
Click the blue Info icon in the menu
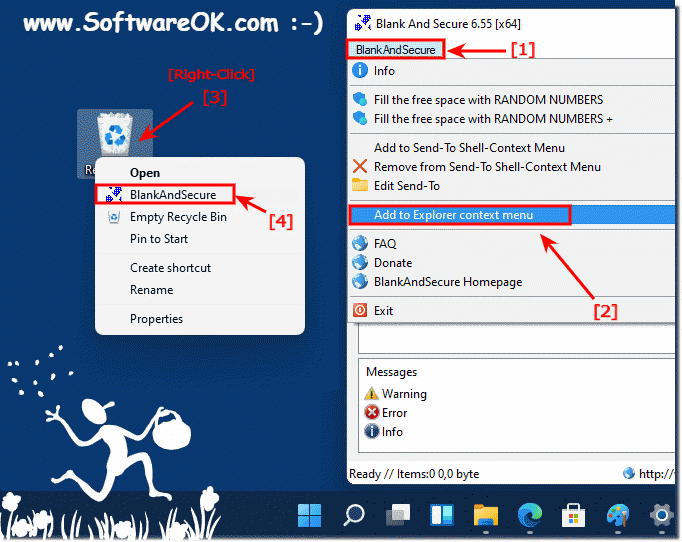click(360, 70)
